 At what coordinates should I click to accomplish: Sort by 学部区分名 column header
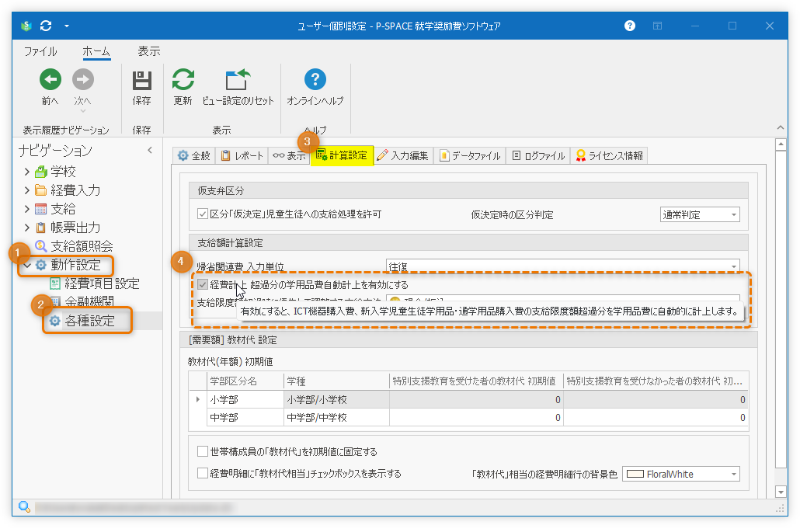(x=245, y=381)
